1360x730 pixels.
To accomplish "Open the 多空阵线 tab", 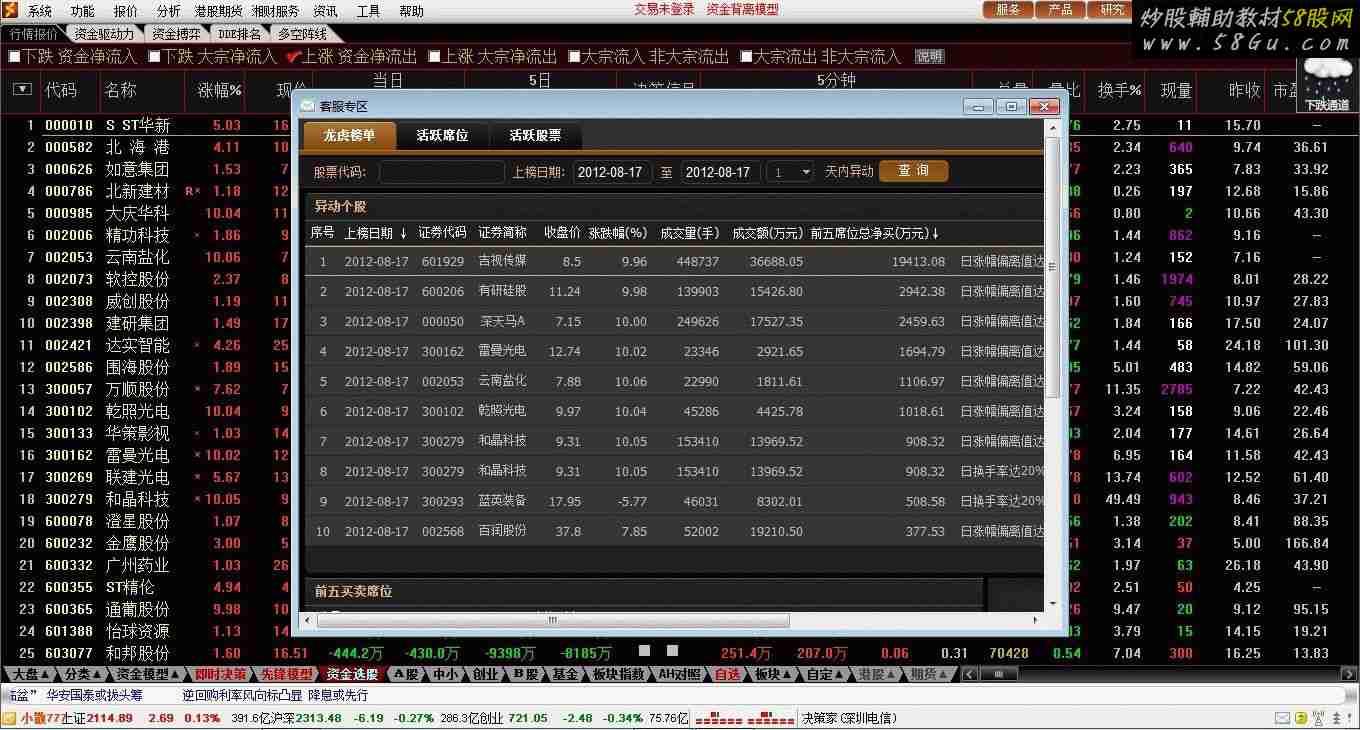I will coord(303,33).
